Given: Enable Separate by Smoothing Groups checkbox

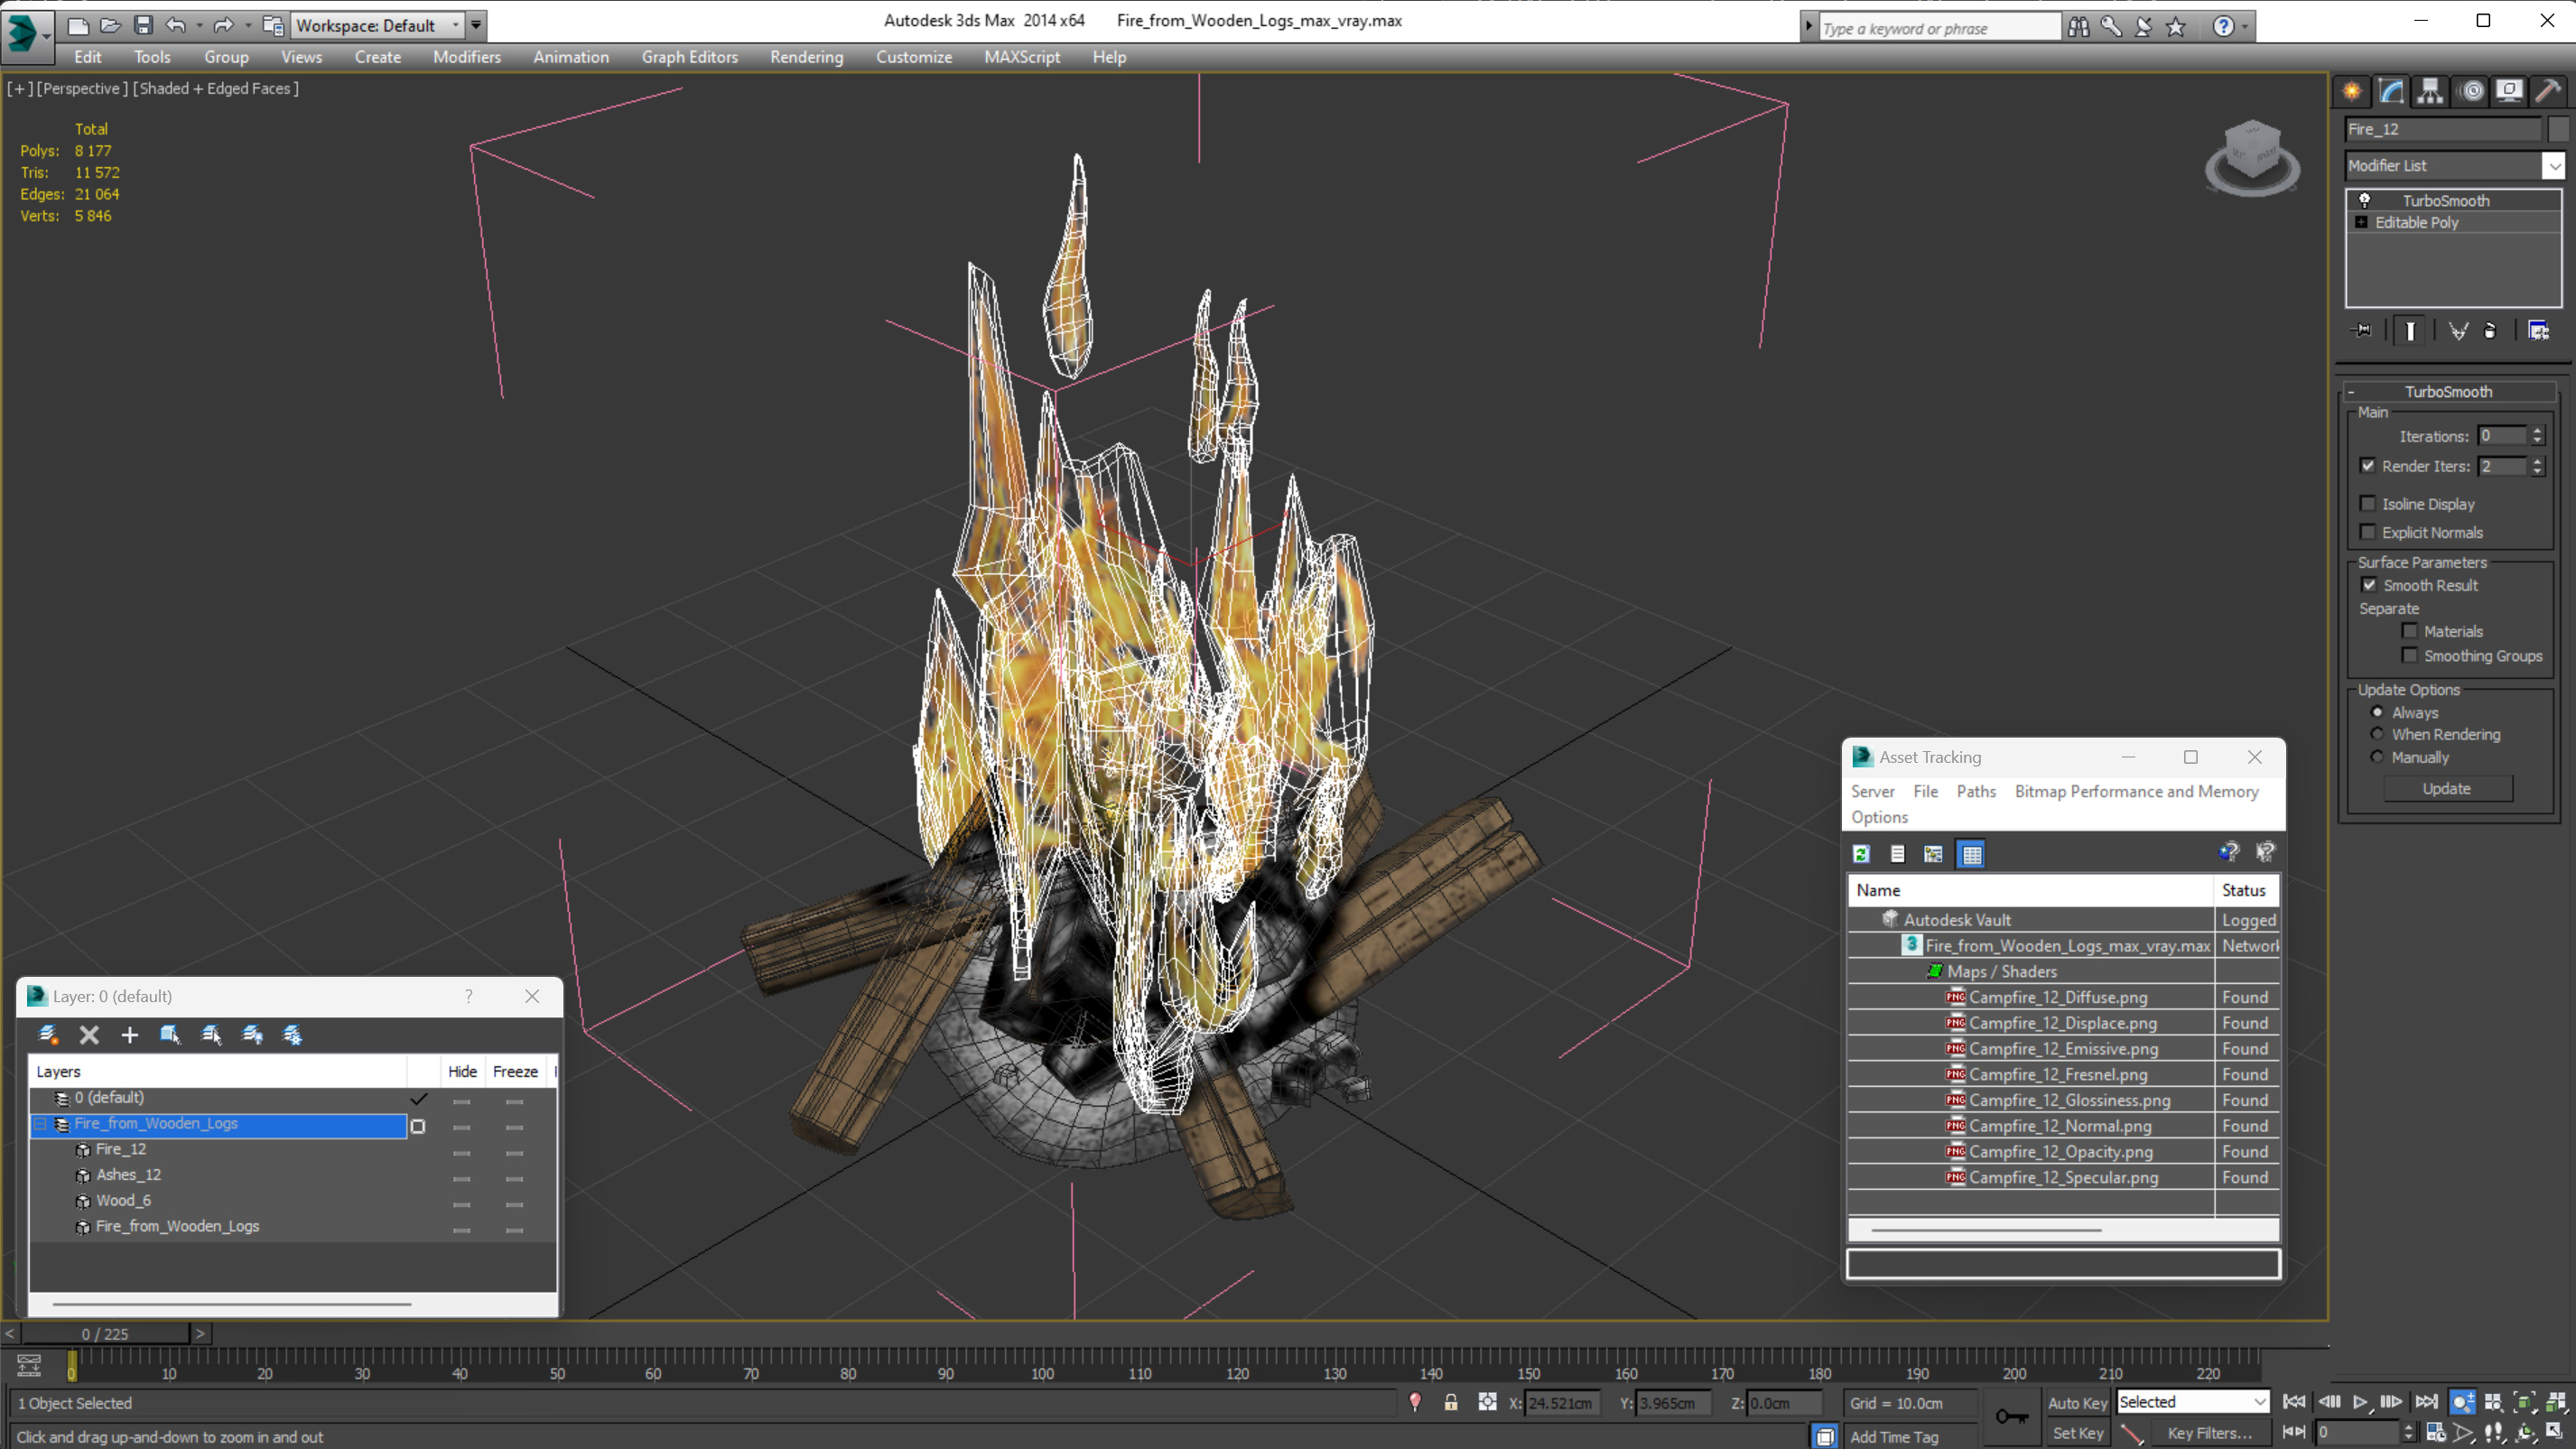Looking at the screenshot, I should [x=2409, y=655].
